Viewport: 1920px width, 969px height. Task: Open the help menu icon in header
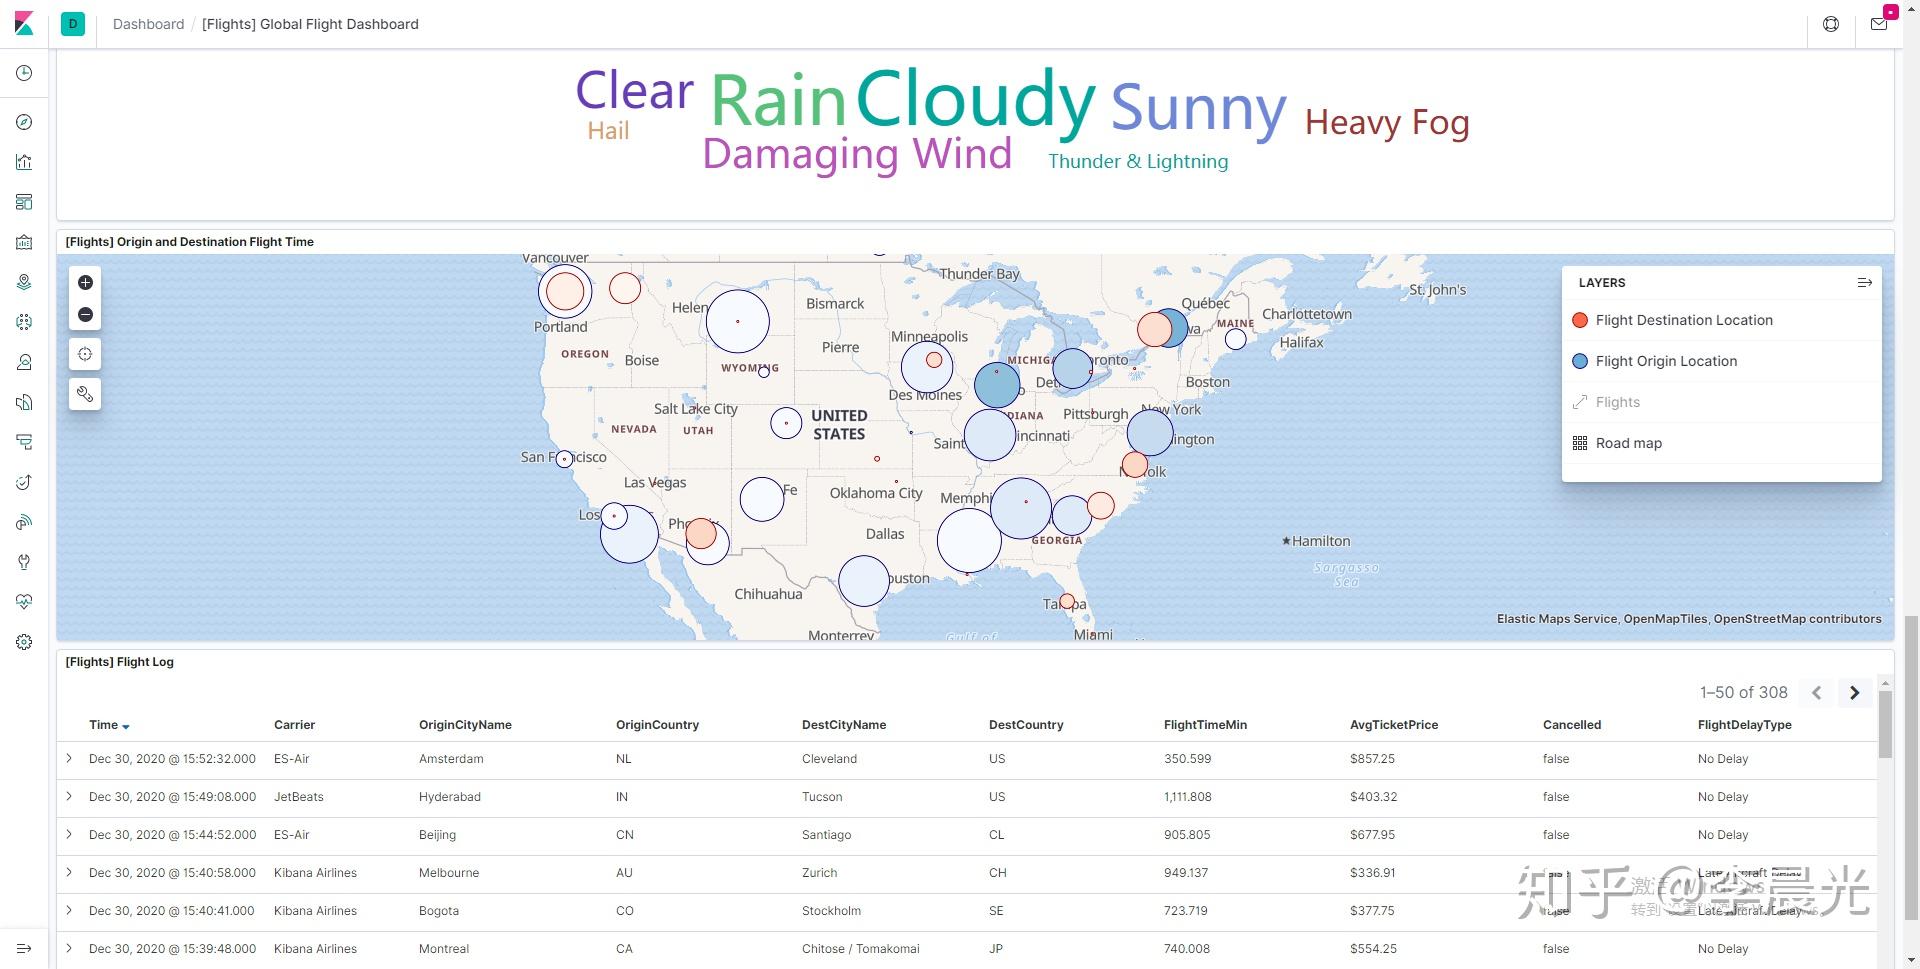[1831, 24]
